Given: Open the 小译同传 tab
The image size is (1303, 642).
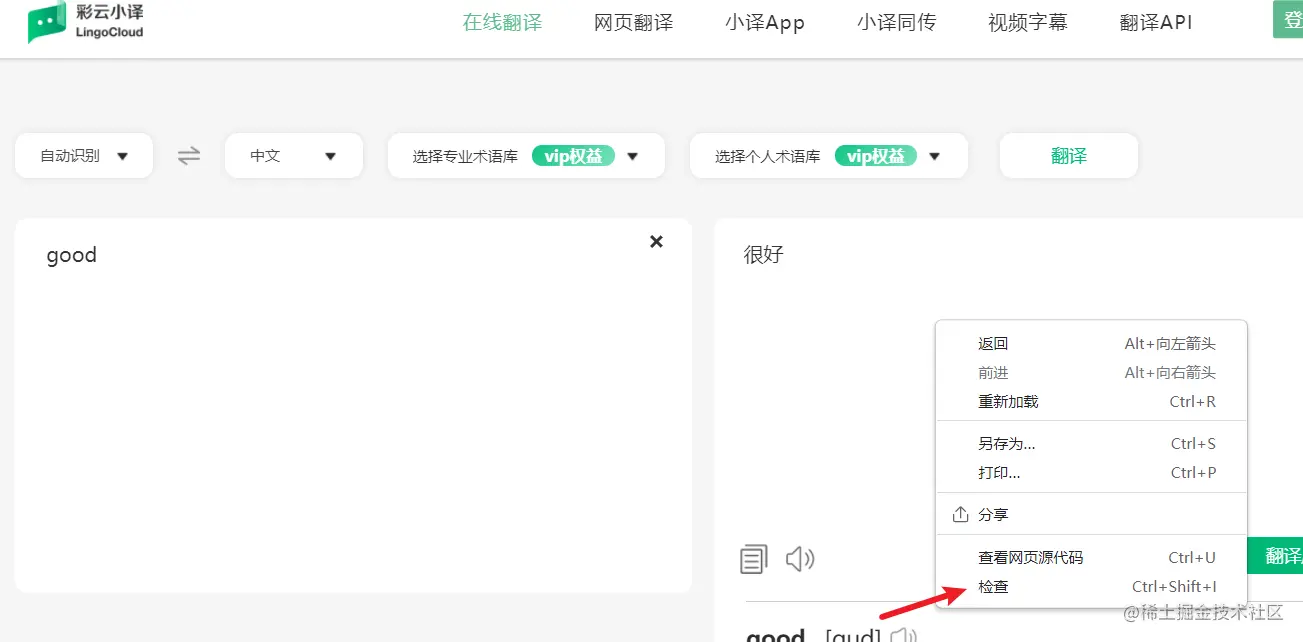Looking at the screenshot, I should point(896,22).
